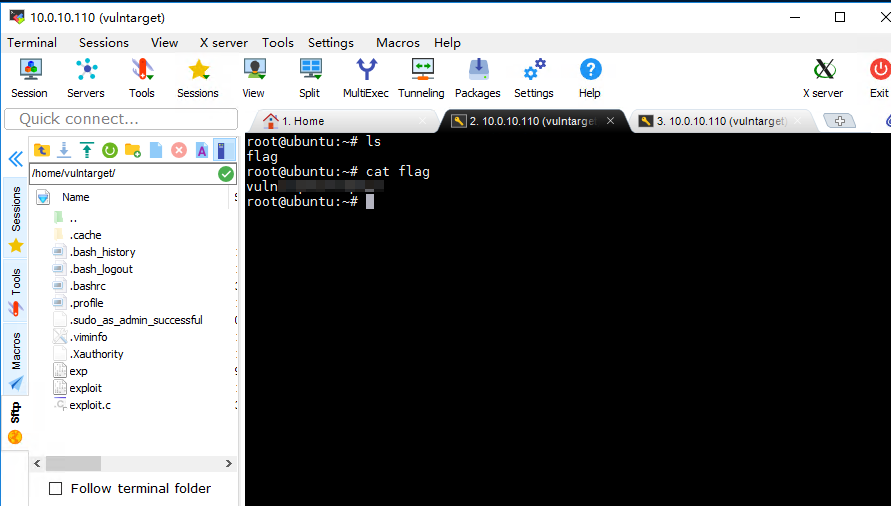Confirm remote path with green checkmark button
891x506 pixels.
pos(226,173)
